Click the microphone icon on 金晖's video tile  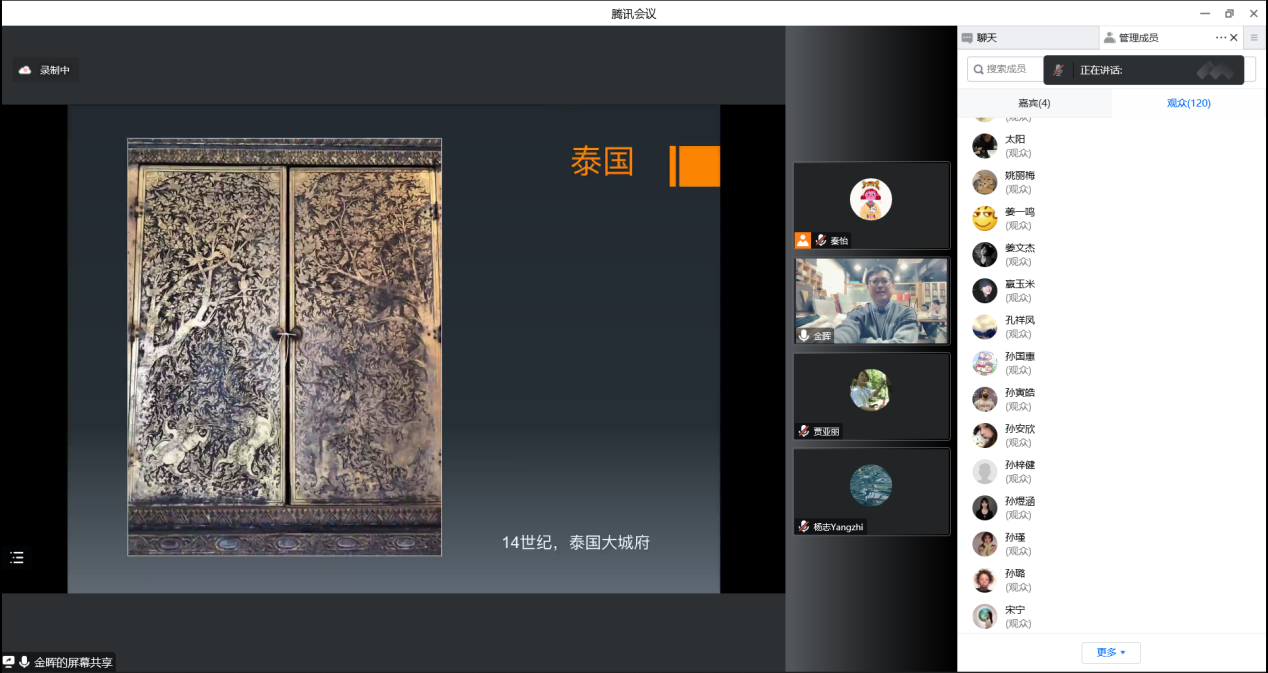(803, 336)
